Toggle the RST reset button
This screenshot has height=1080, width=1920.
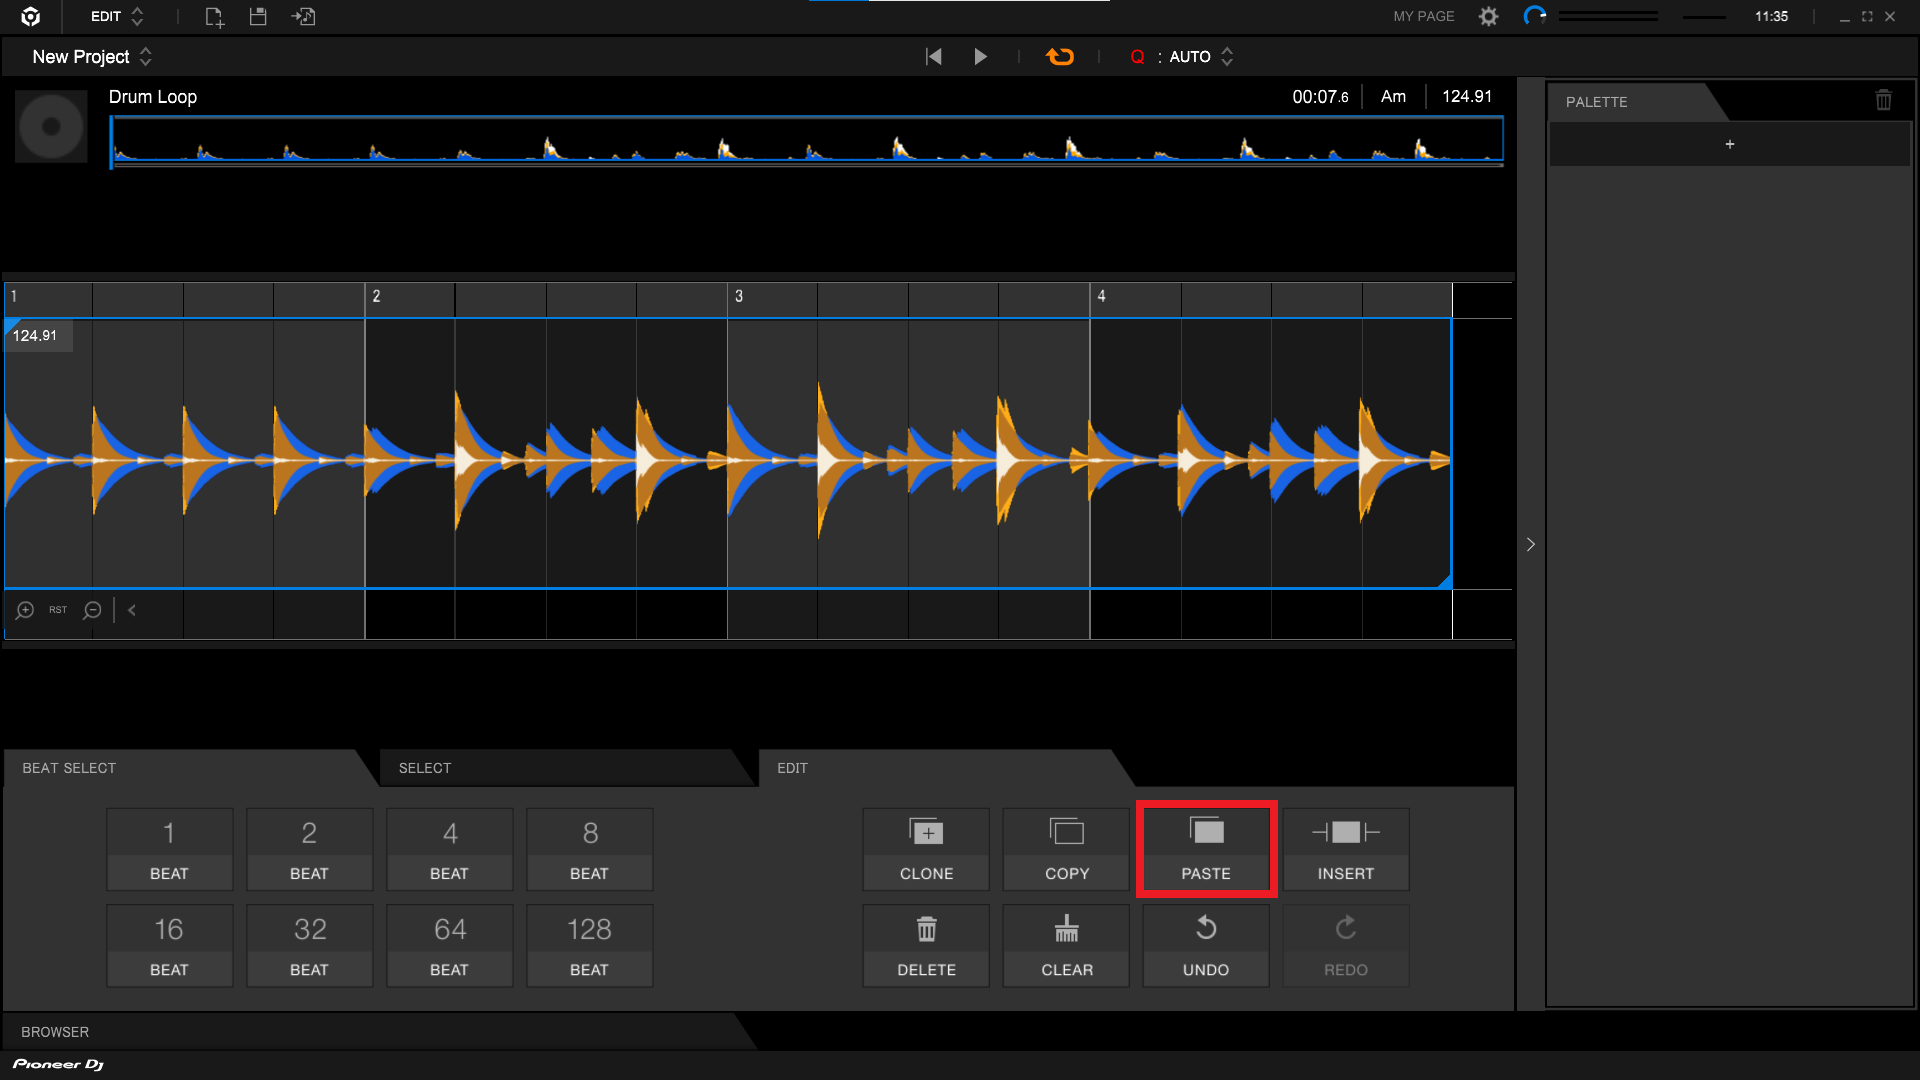(58, 609)
